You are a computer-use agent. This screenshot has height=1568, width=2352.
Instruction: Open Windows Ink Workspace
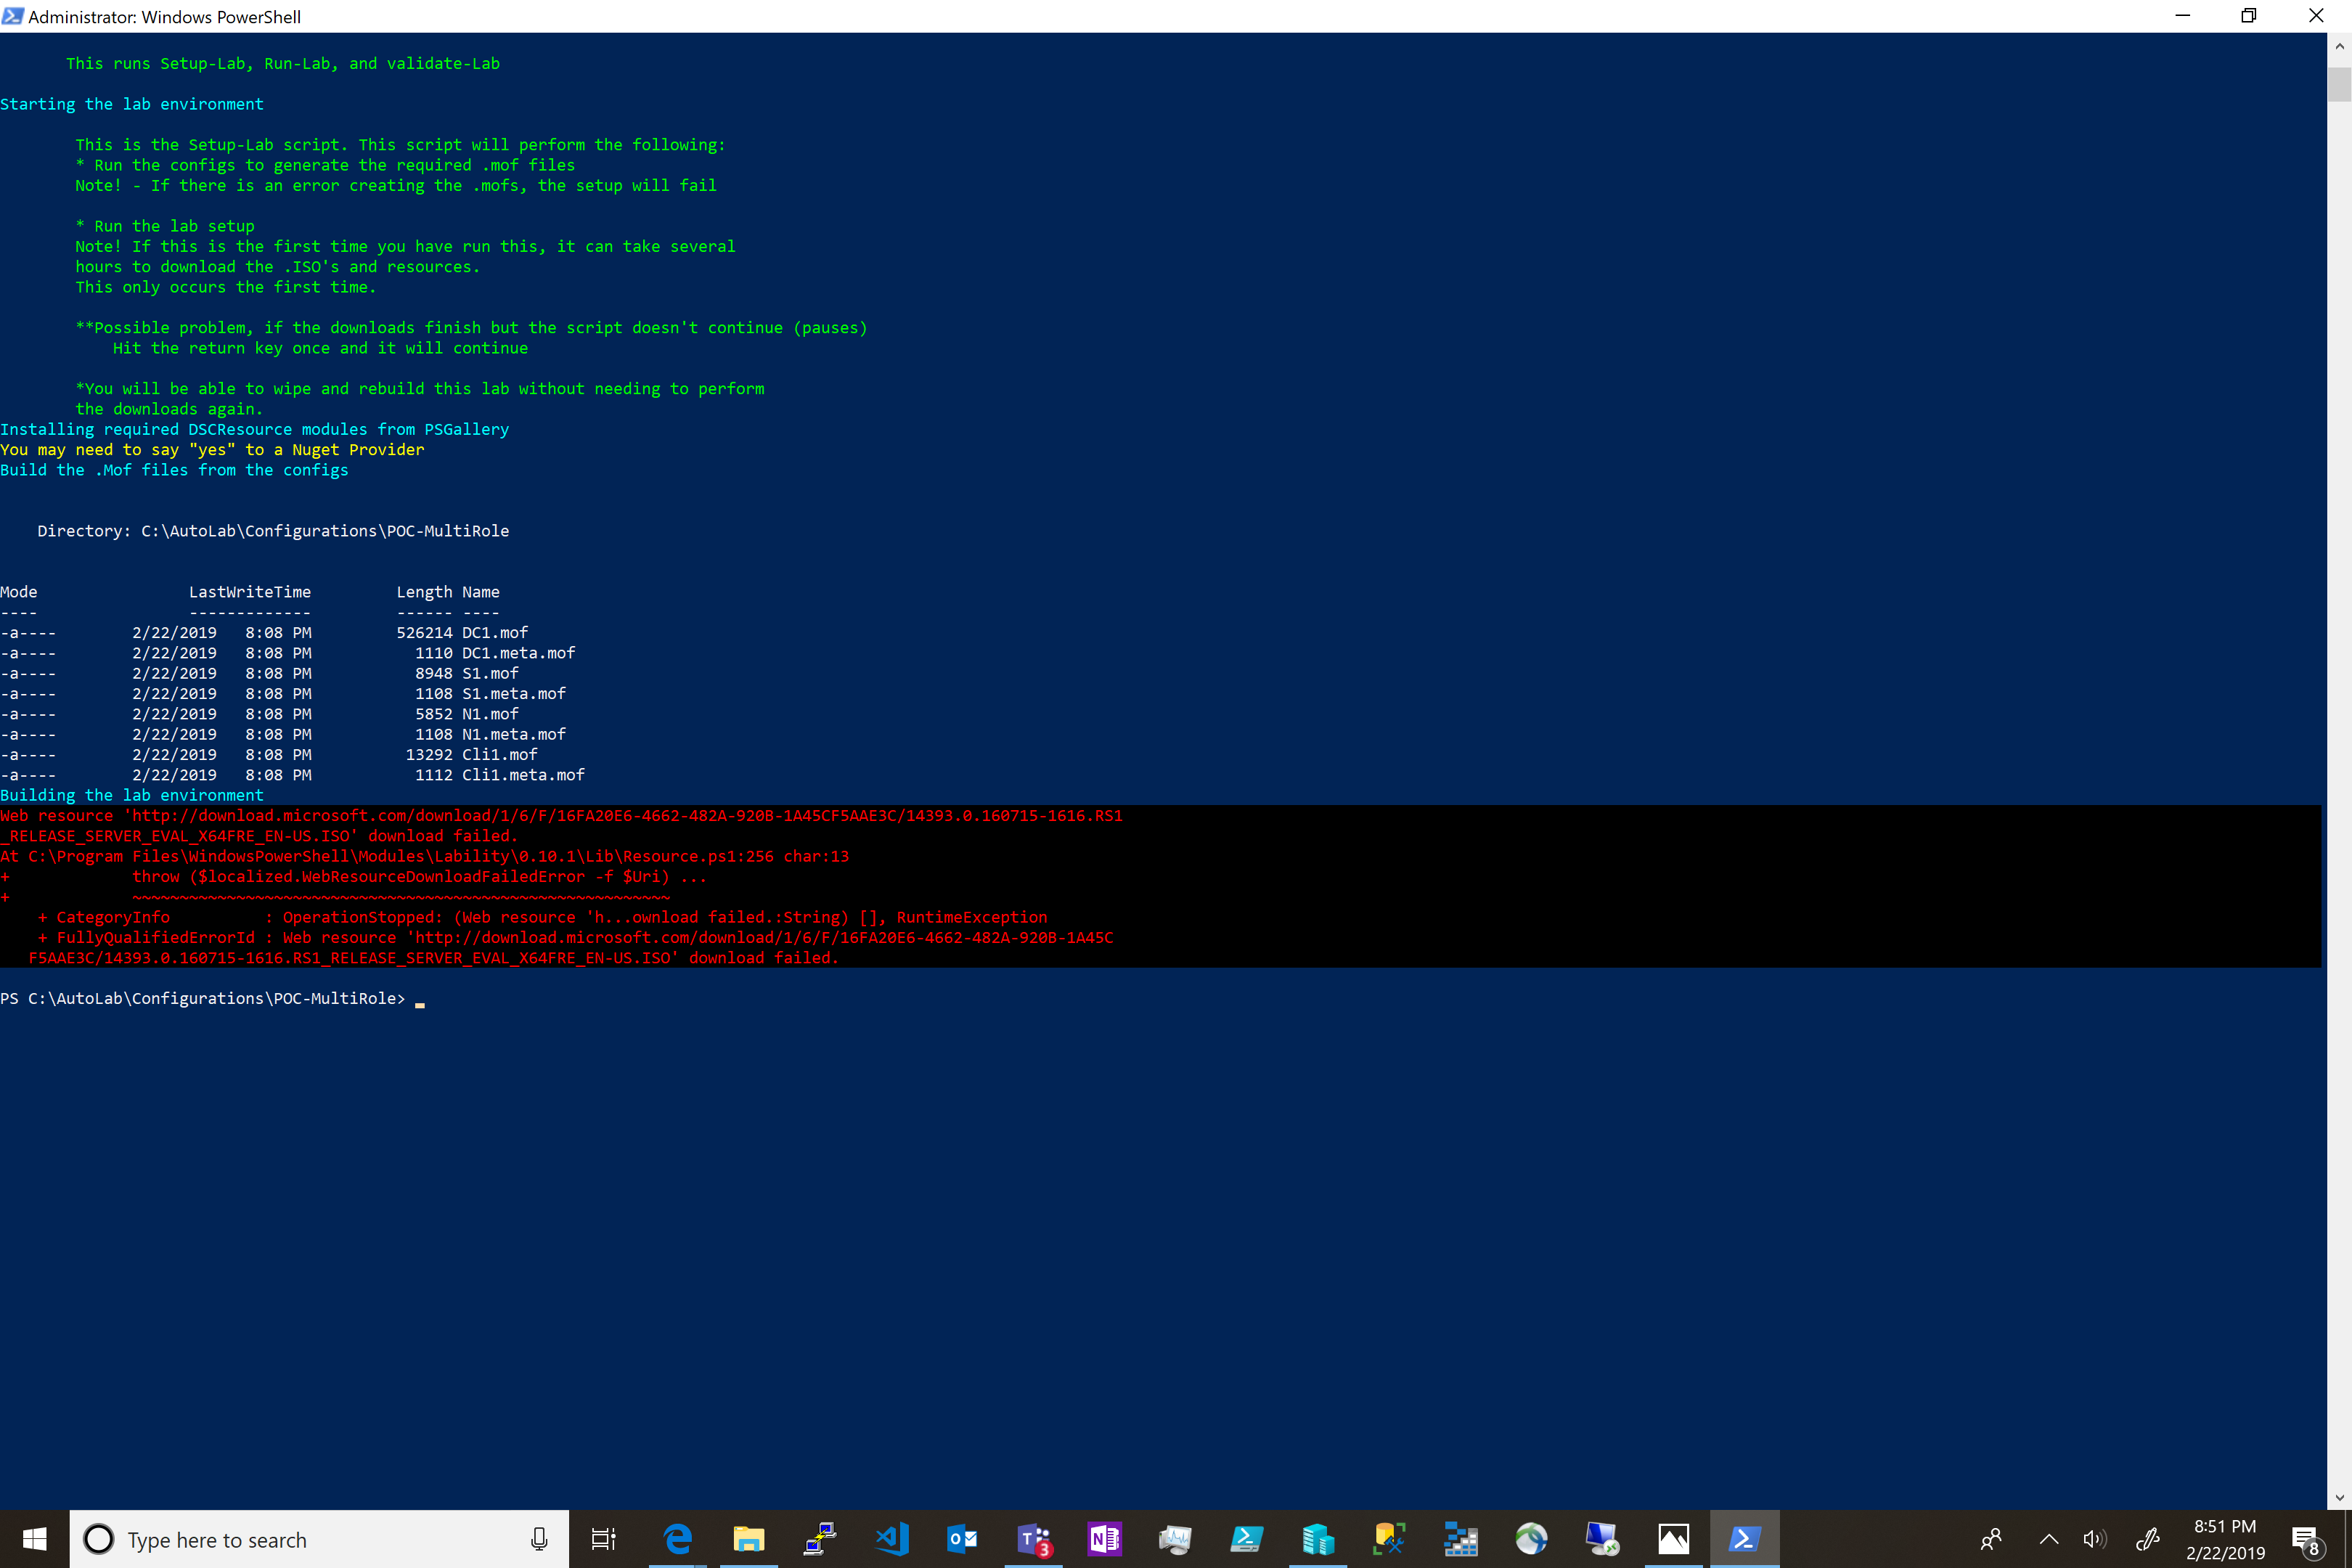(x=2149, y=1540)
